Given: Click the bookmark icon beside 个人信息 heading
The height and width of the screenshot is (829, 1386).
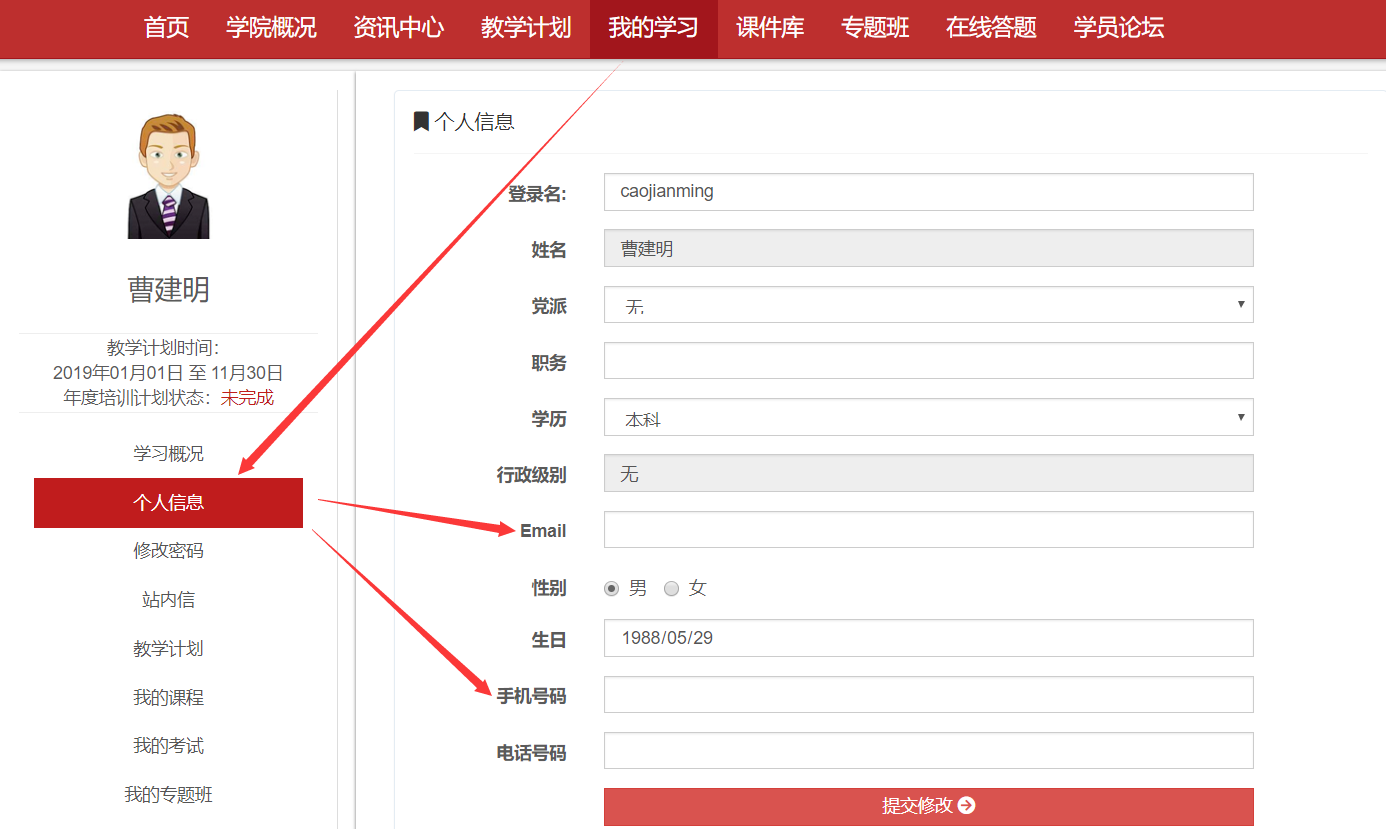Looking at the screenshot, I should (422, 121).
